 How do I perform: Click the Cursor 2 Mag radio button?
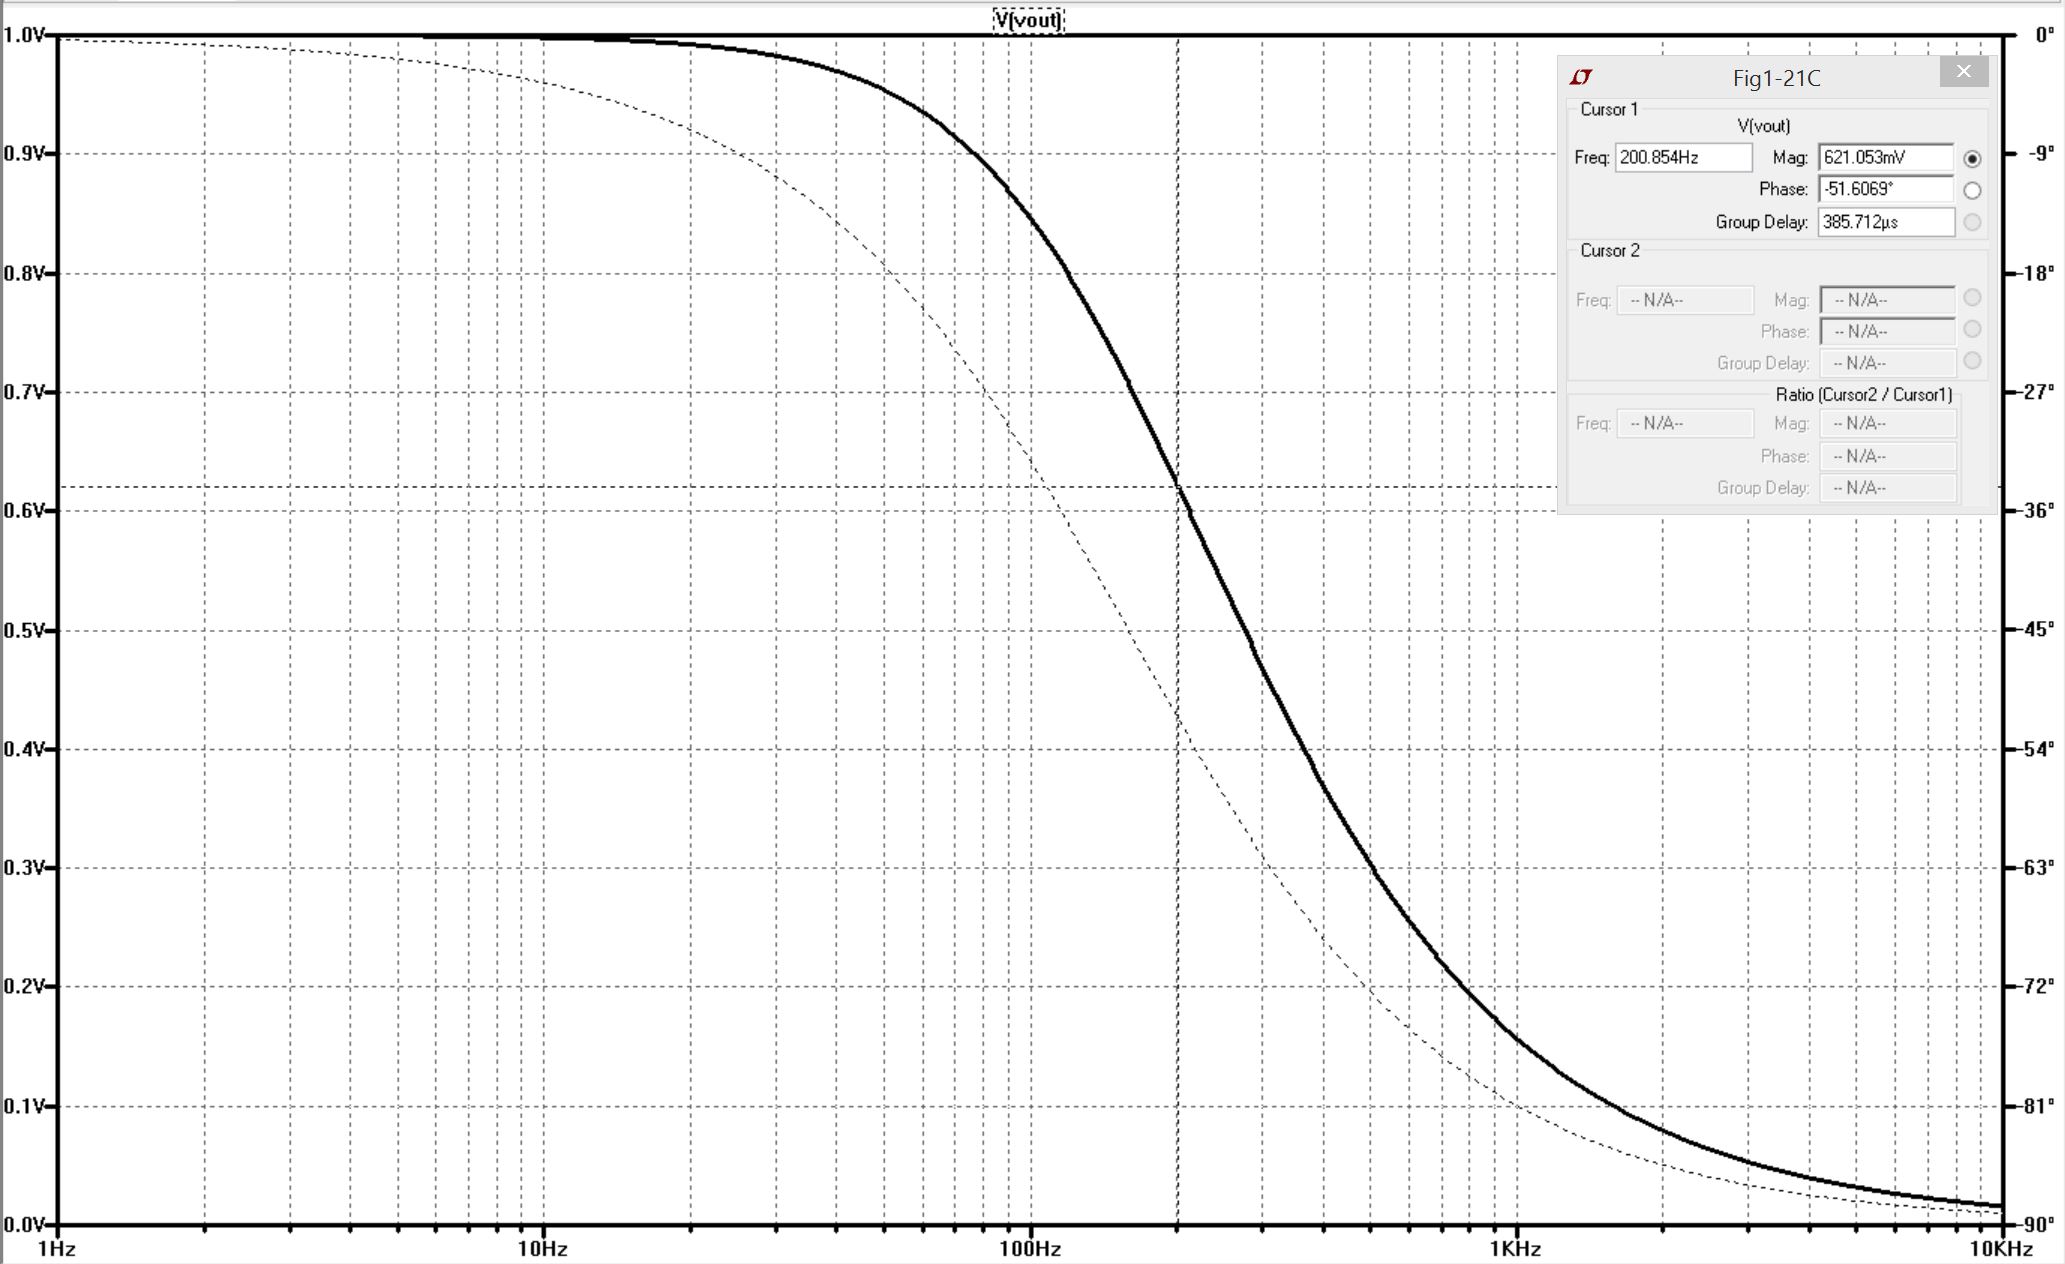click(x=1972, y=297)
